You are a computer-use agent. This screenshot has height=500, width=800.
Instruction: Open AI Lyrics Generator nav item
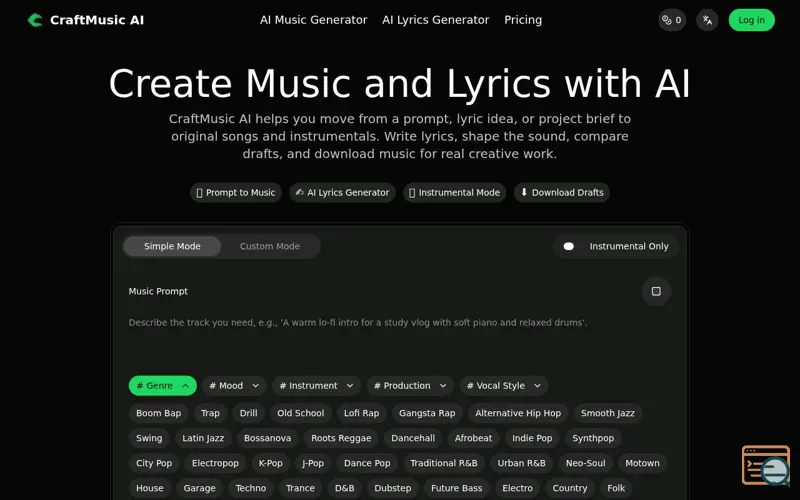435,20
